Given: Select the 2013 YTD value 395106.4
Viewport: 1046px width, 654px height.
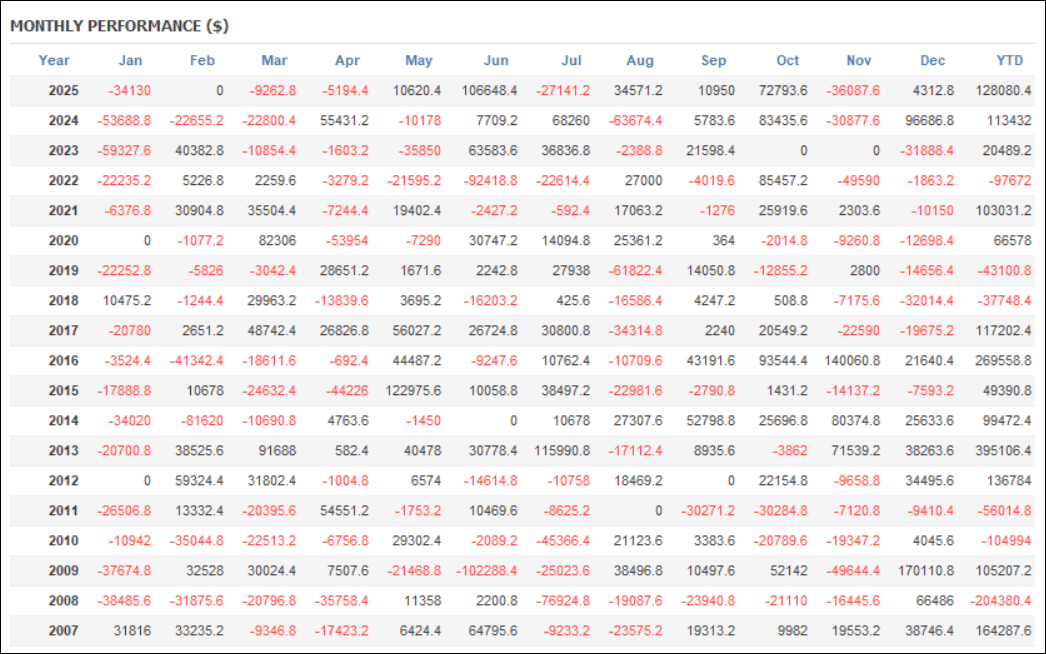Looking at the screenshot, I should click(x=1002, y=451).
